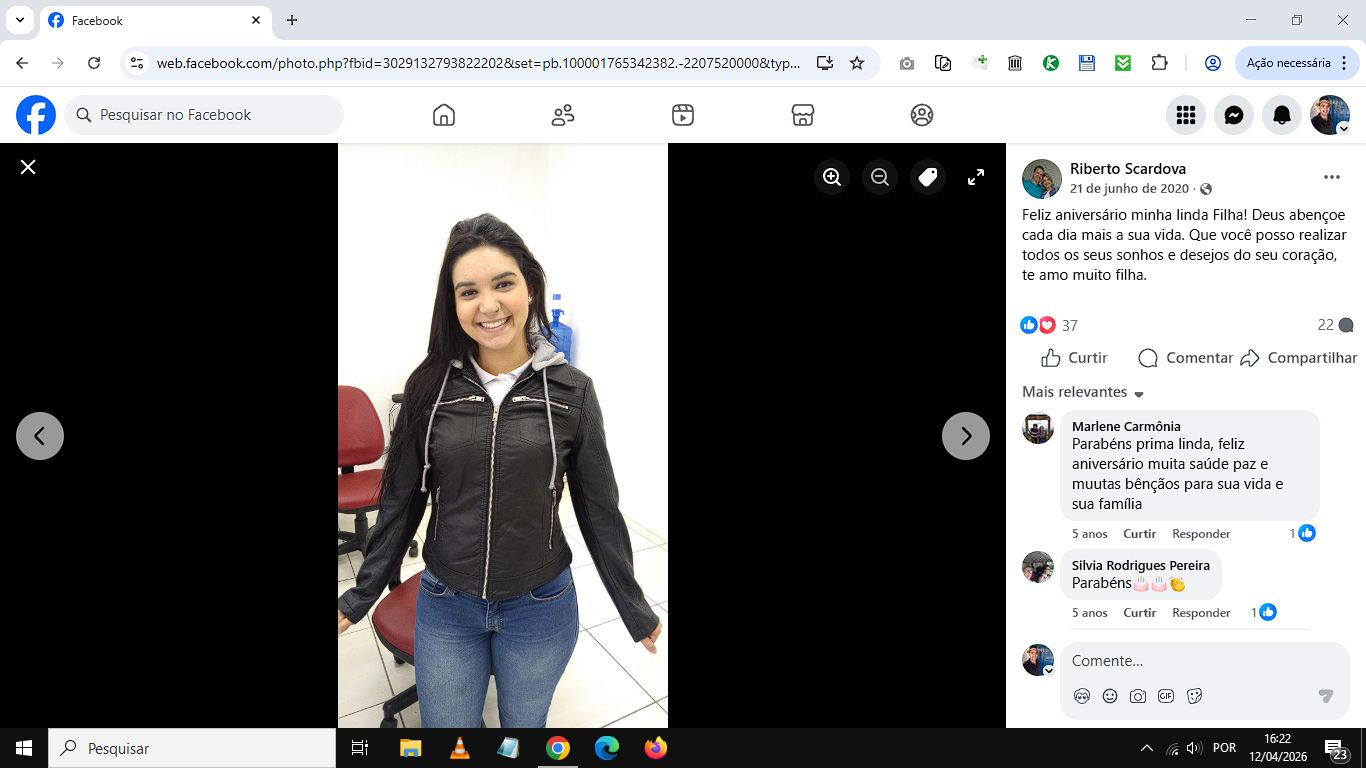Open the post options three-dot menu
Screen dimensions: 1366x768
tap(1331, 177)
